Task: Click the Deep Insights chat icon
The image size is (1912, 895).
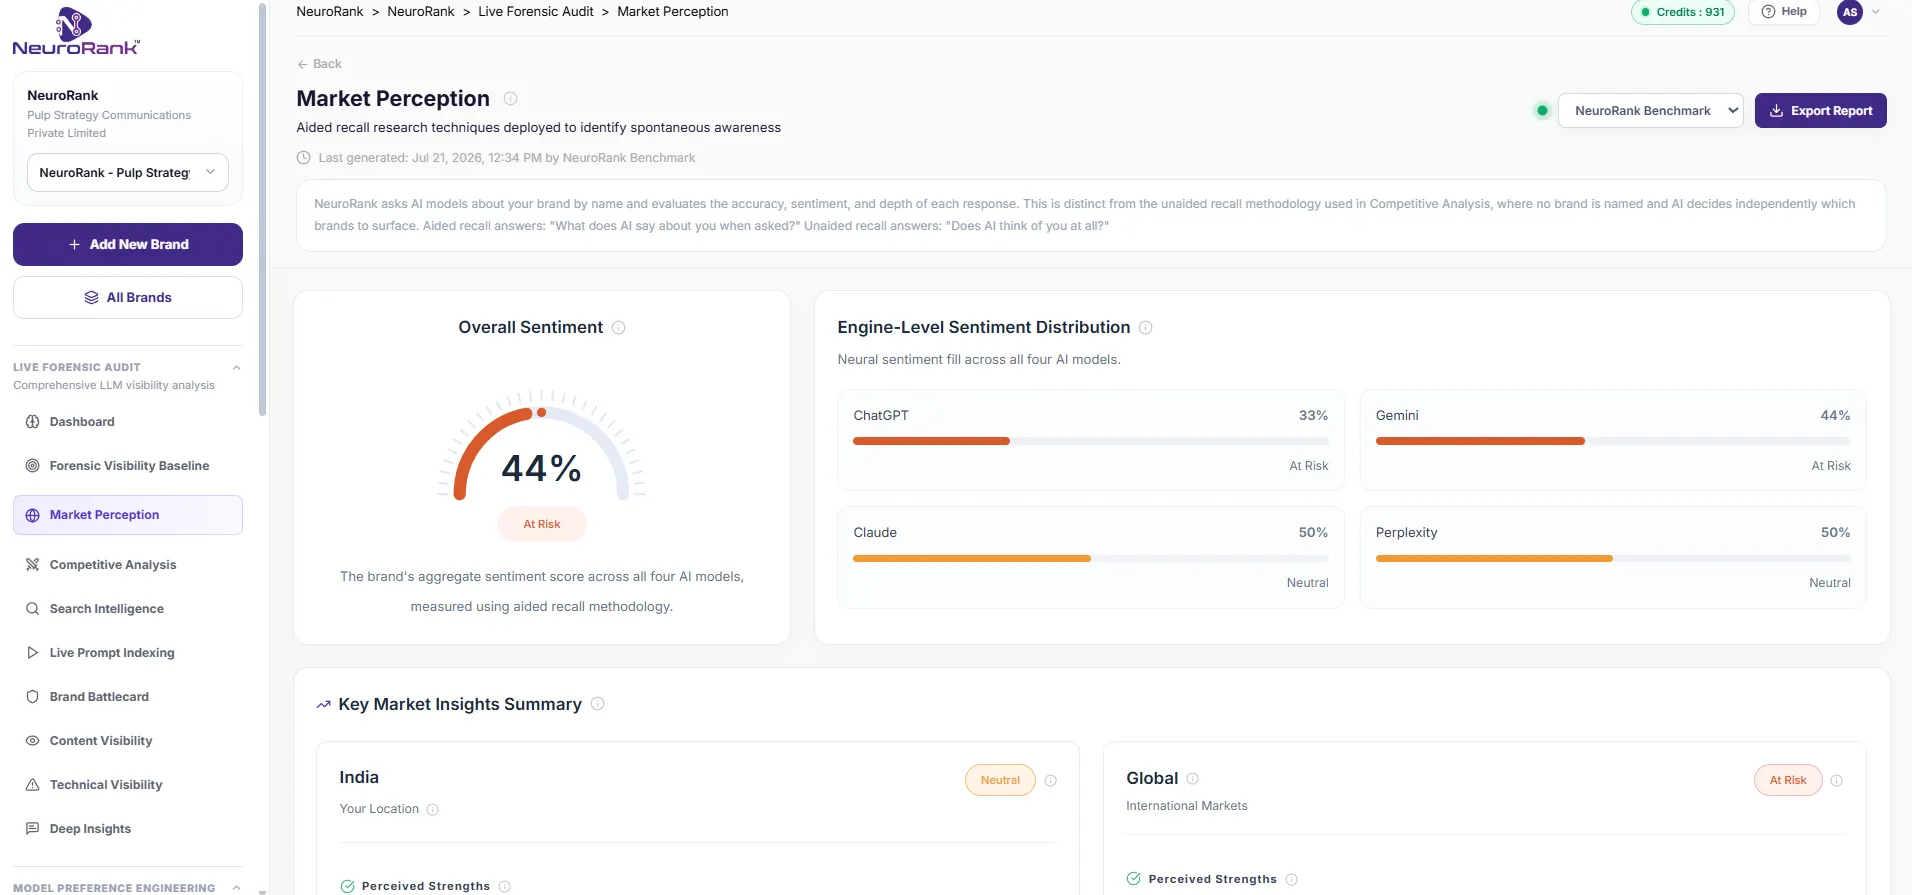Action: pos(32,829)
